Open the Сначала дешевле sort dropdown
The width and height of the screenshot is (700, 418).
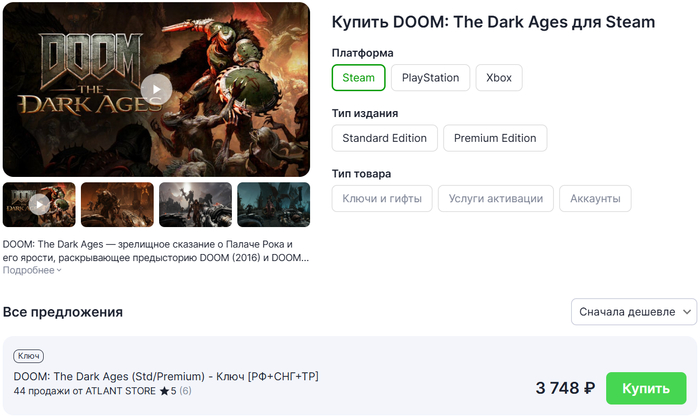tap(634, 312)
